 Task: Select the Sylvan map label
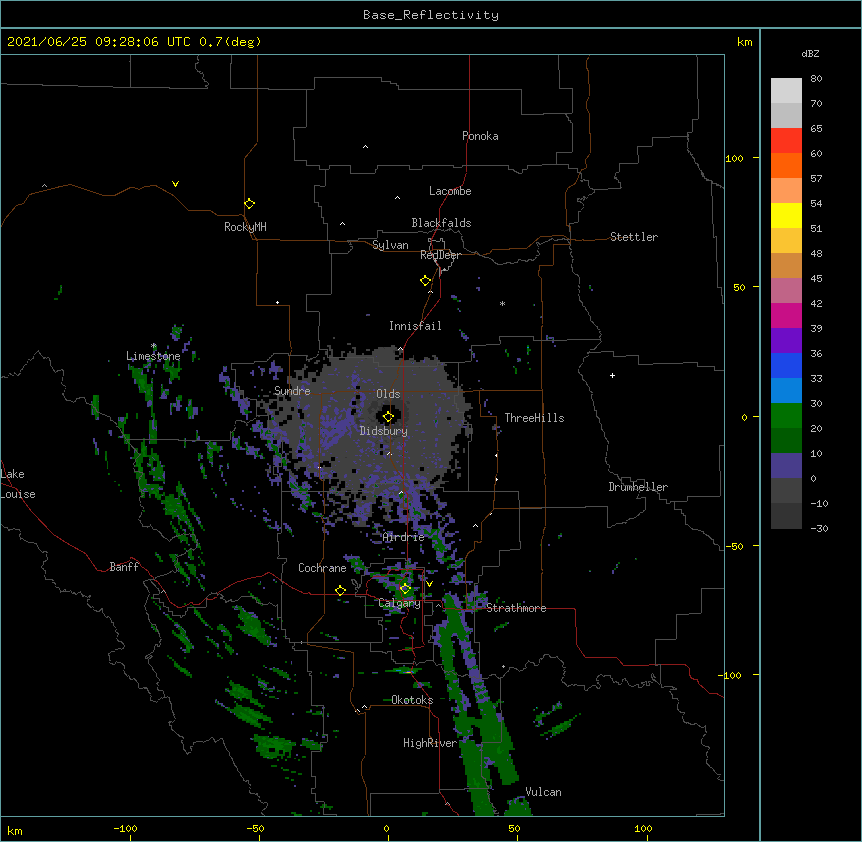click(x=390, y=245)
